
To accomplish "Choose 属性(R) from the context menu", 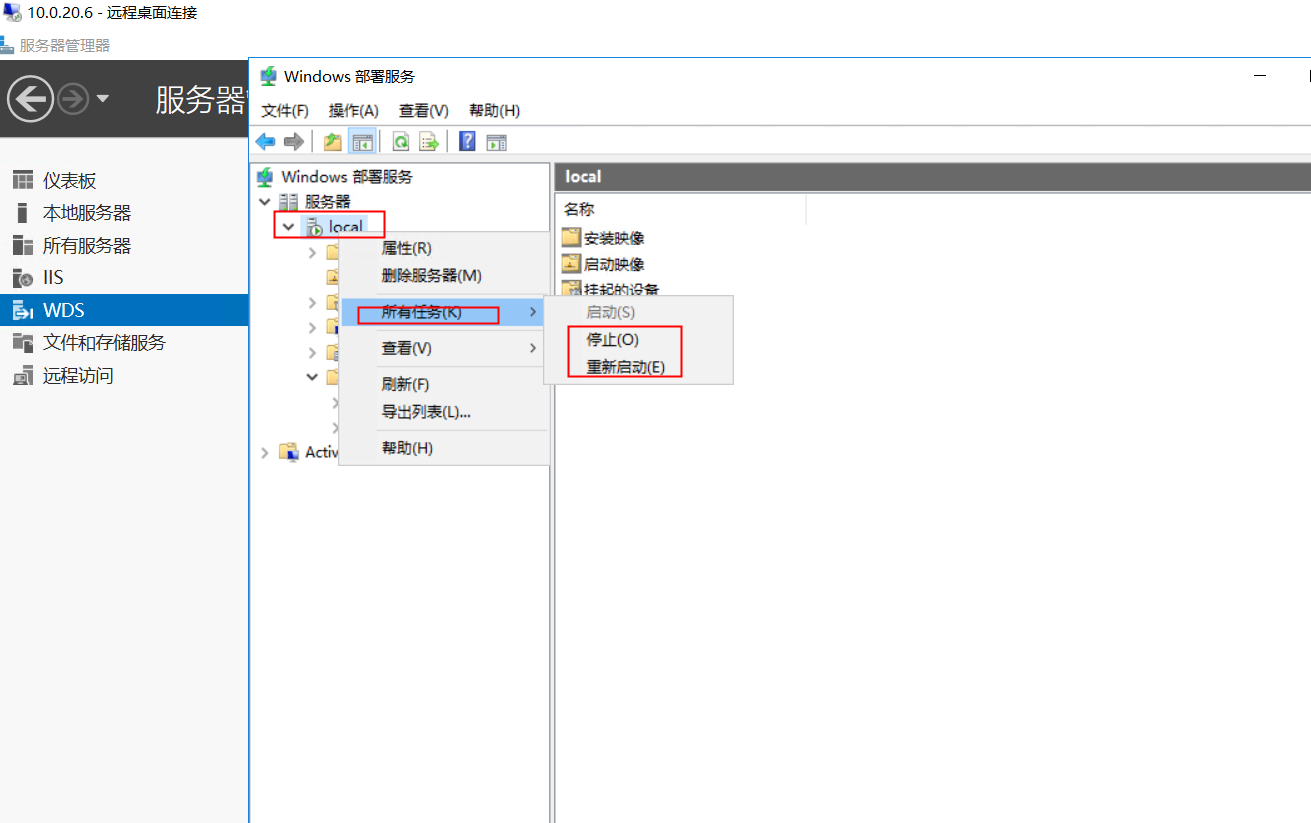I will tap(444, 248).
